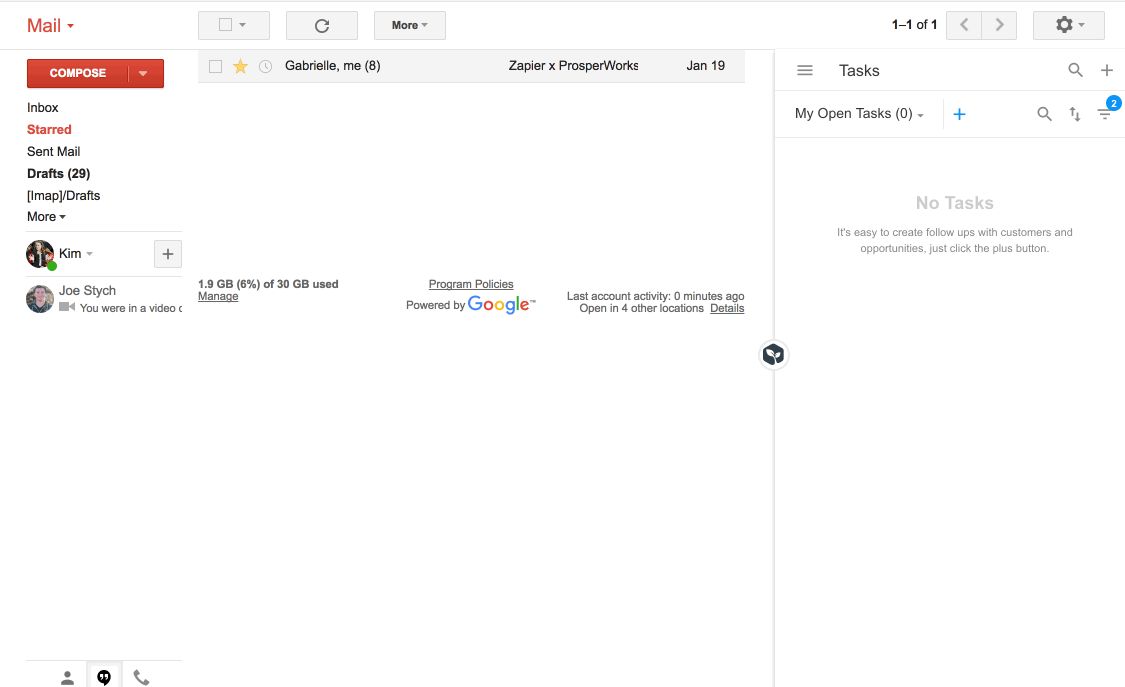Click the blue plus to add task
The image size is (1125, 687).
click(959, 114)
